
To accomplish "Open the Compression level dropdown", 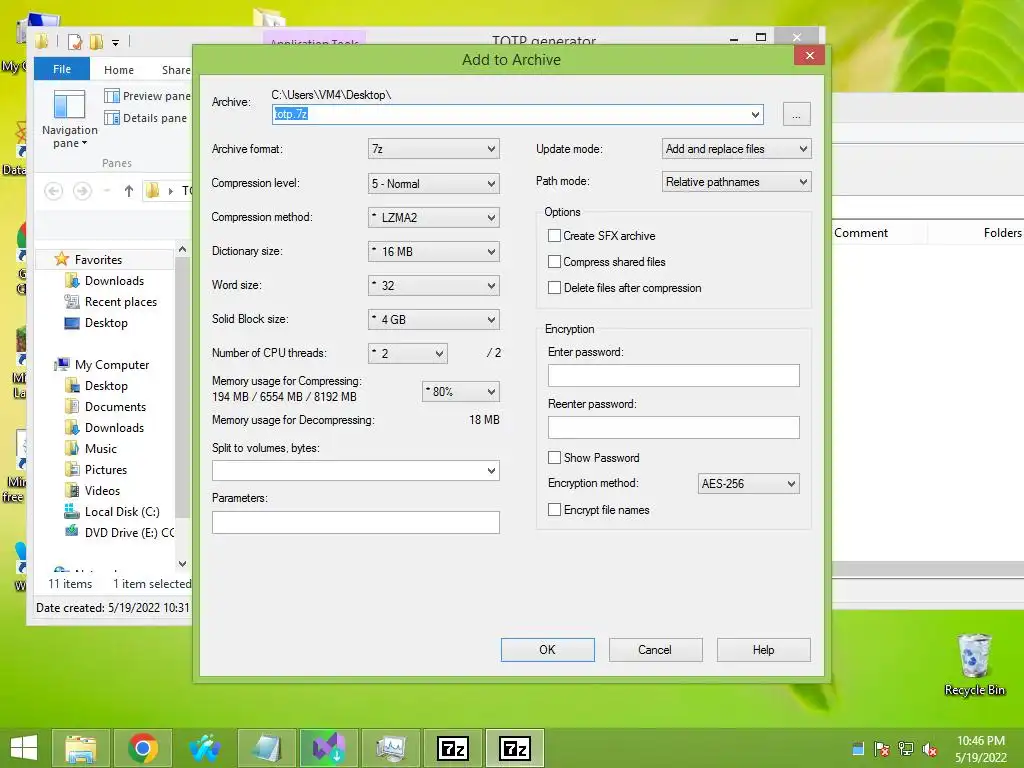I will 434,184.
